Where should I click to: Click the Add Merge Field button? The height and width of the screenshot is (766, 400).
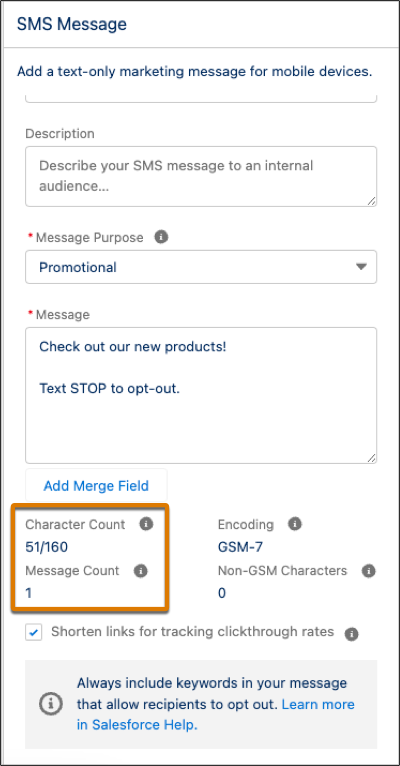(96, 486)
